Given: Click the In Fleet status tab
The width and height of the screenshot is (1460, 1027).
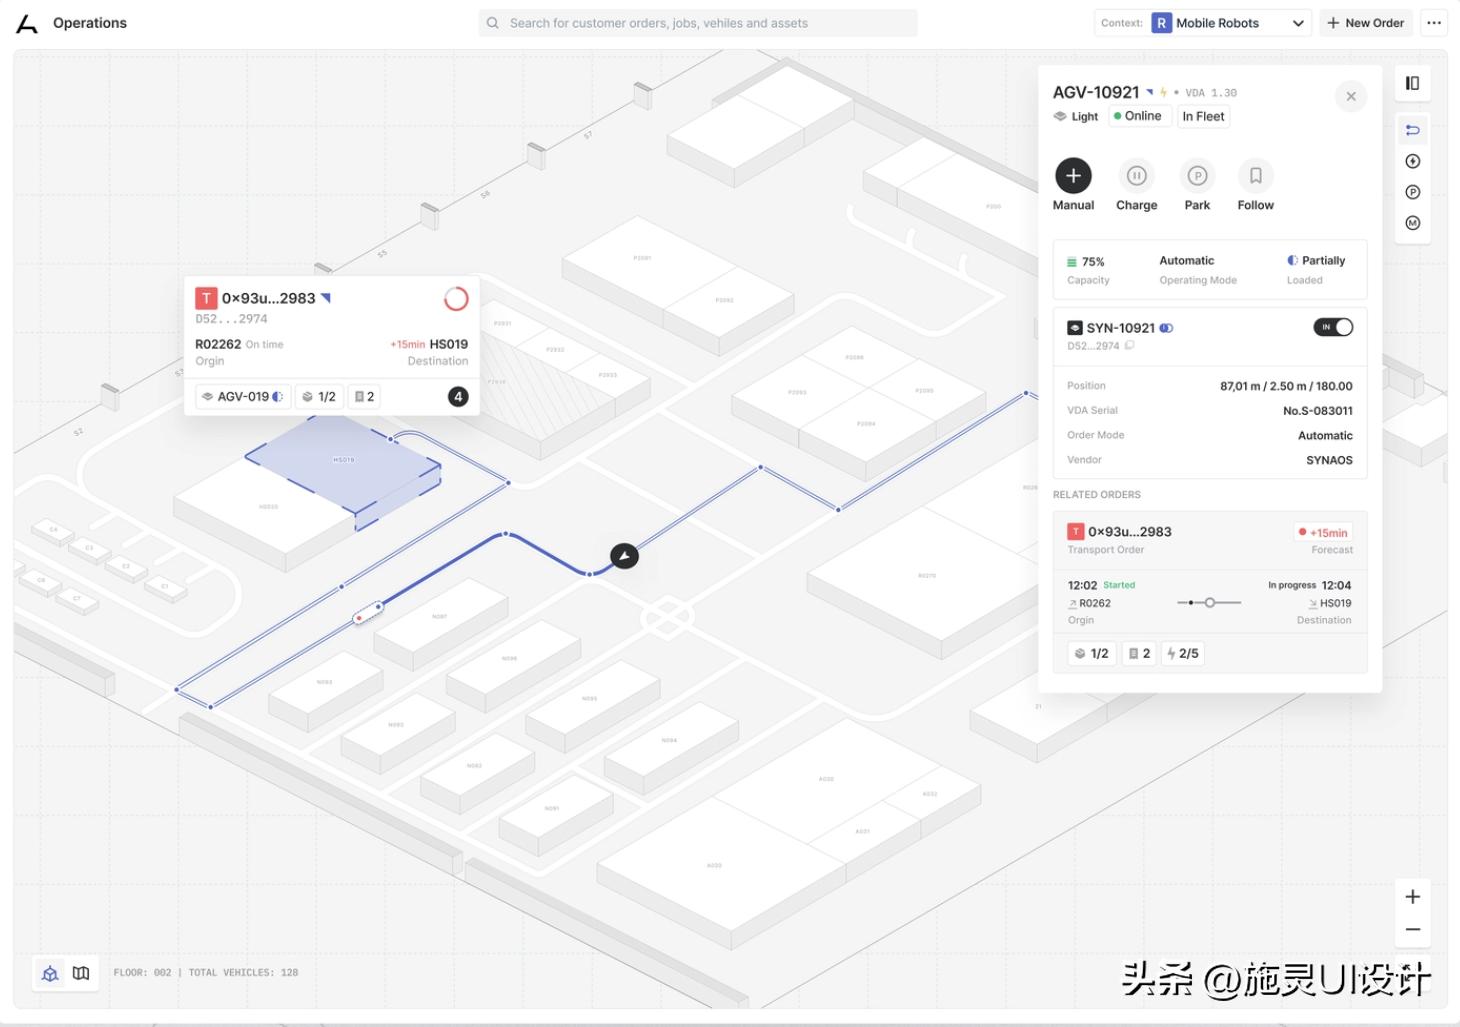Looking at the screenshot, I should point(1203,116).
